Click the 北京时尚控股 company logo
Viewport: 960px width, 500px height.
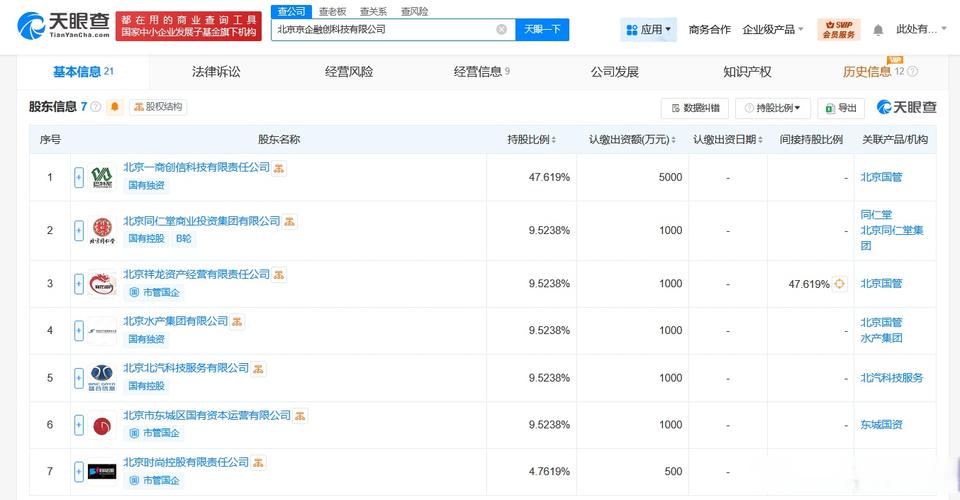(x=102, y=472)
